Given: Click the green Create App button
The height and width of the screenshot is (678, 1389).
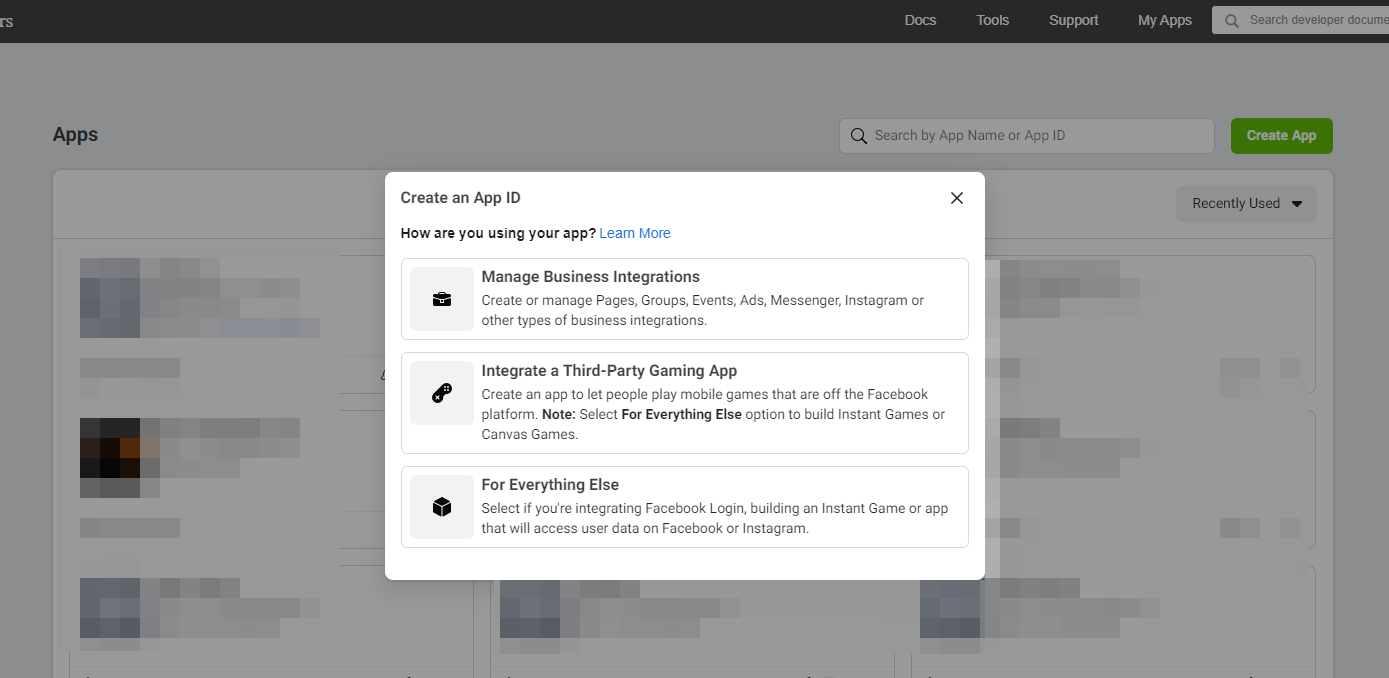Looking at the screenshot, I should pyautogui.click(x=1282, y=136).
